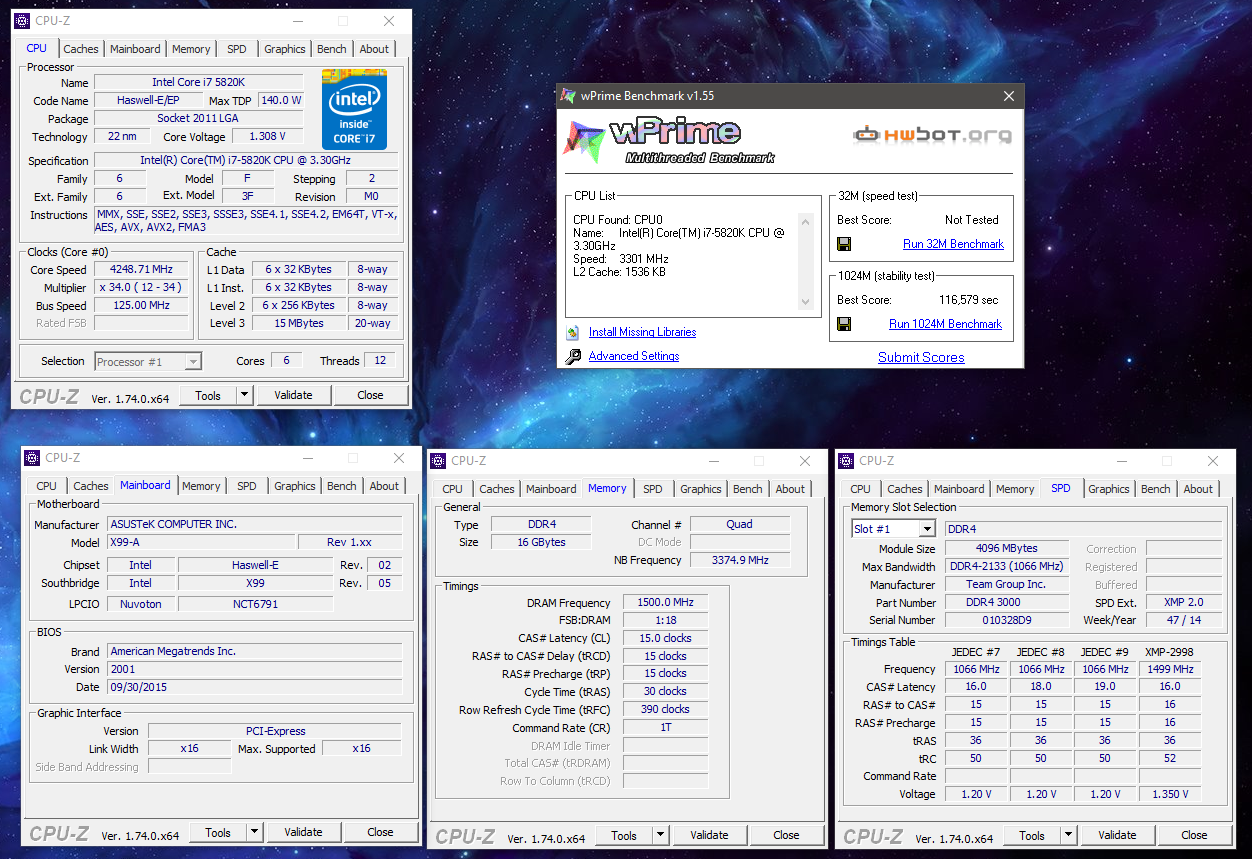This screenshot has width=1252, height=859.
Task: Click scroll-up arrow in wPrime CPU List
Action: (805, 221)
